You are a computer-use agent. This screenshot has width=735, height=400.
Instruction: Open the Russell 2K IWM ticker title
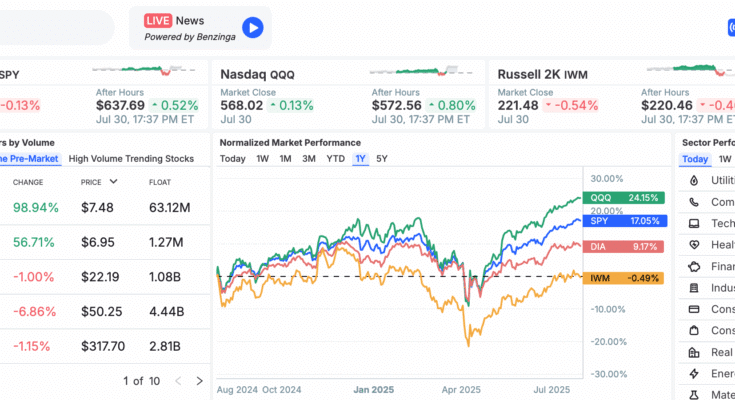[x=542, y=75]
